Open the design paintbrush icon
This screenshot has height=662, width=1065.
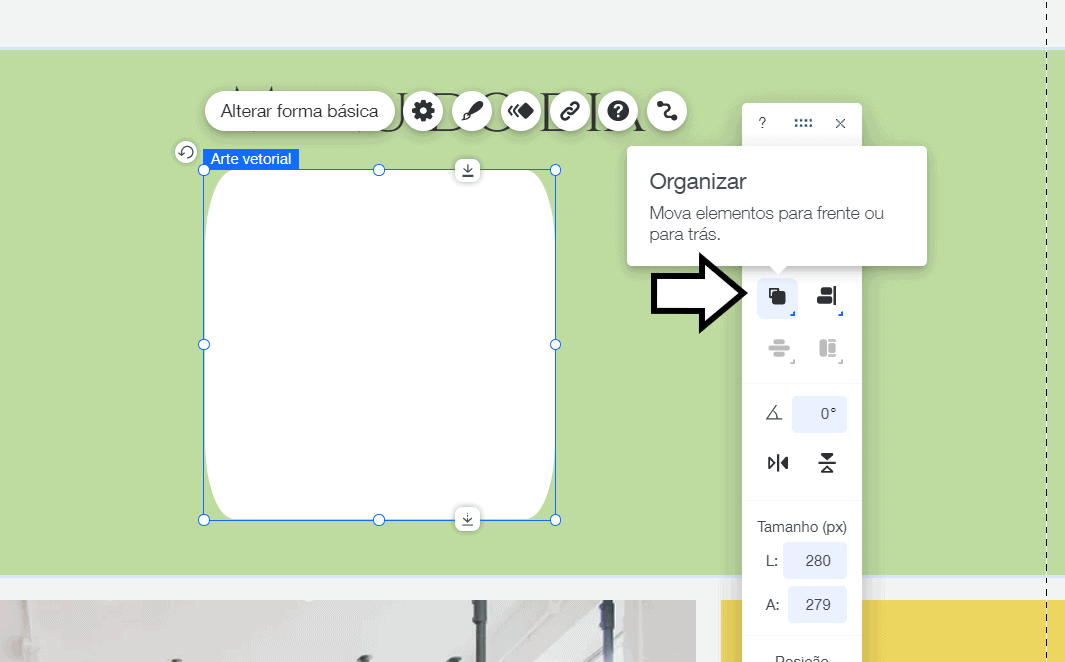pyautogui.click(x=472, y=111)
